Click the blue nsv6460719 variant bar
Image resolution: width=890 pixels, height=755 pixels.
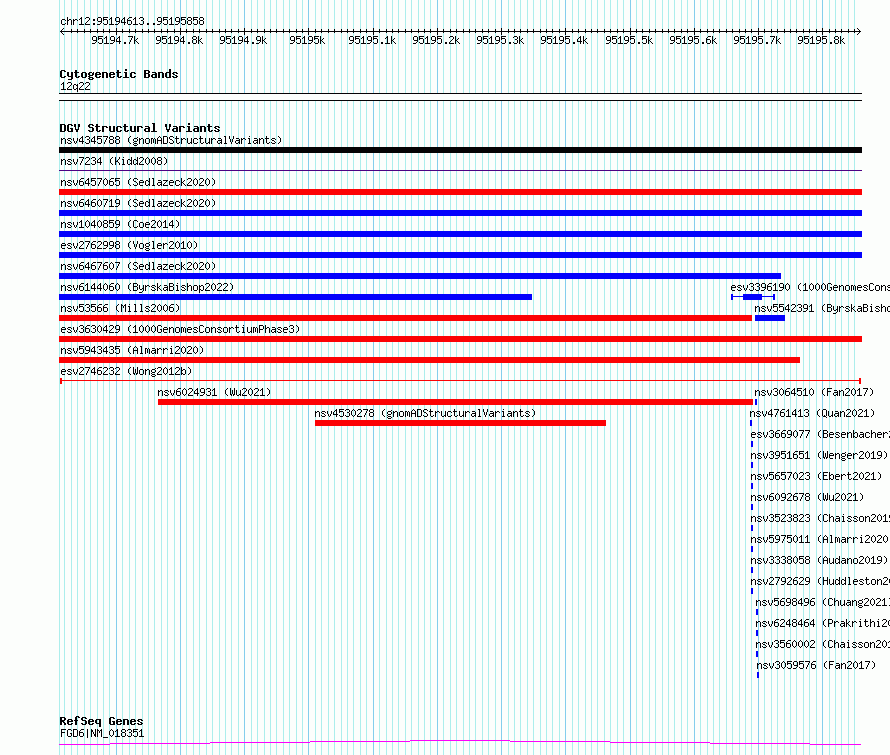click(x=460, y=213)
